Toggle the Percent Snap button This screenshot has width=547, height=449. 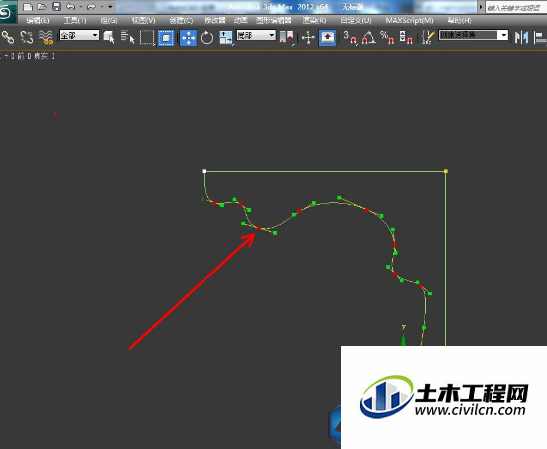[x=387, y=38]
